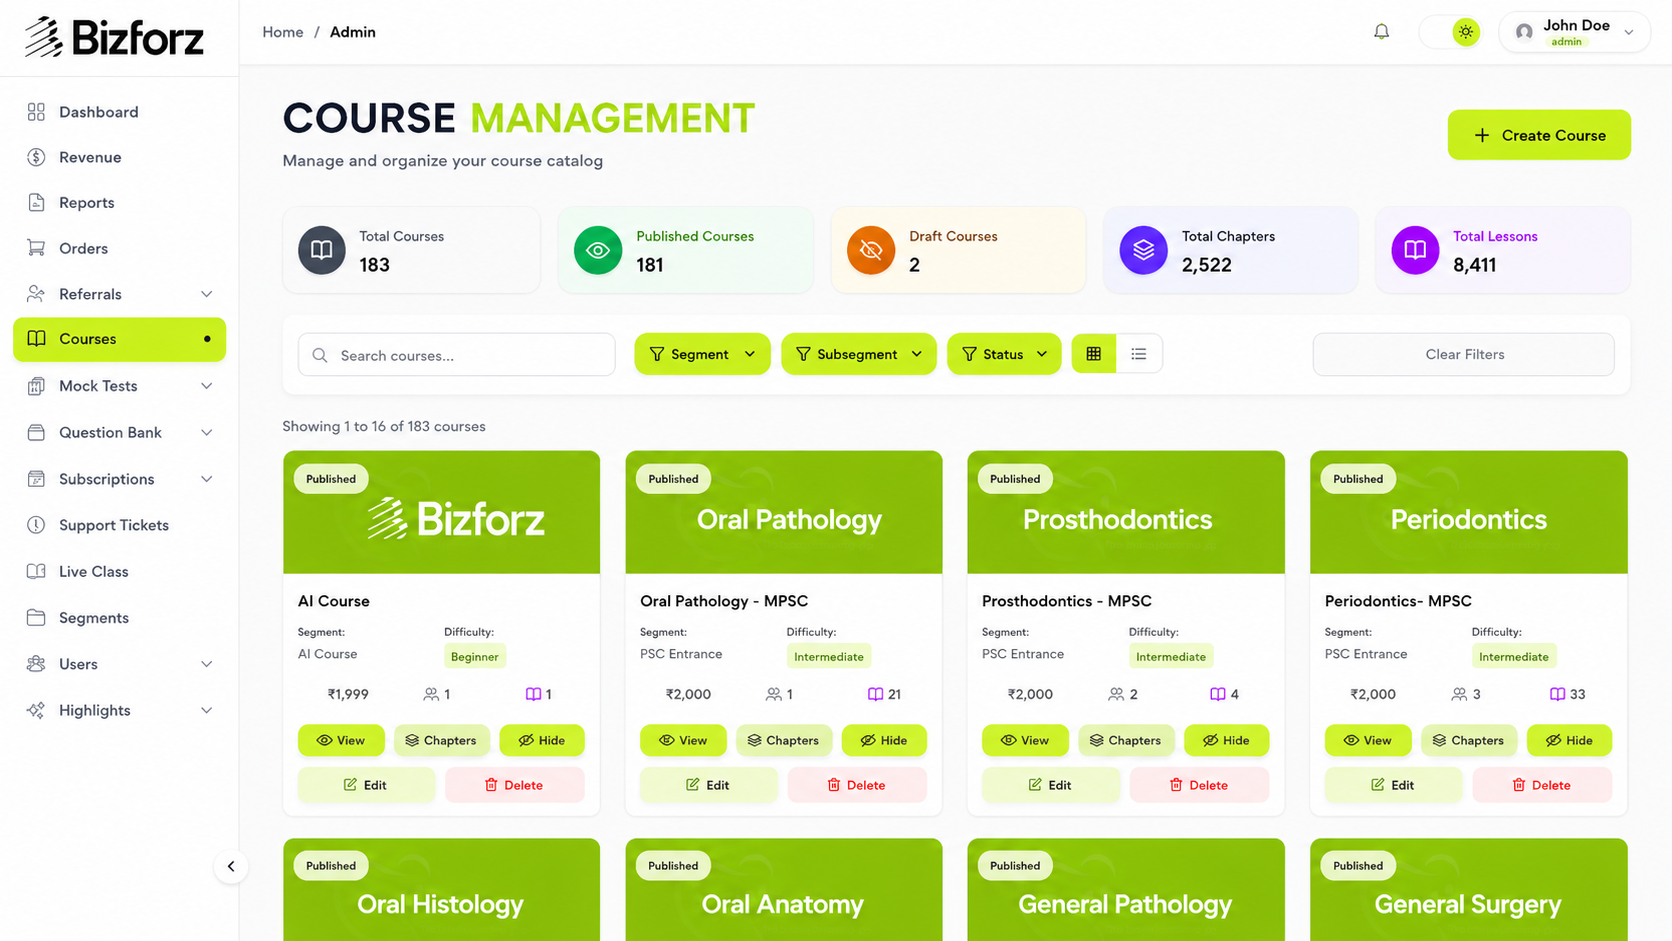Edit the AI Course
The height and width of the screenshot is (941, 1672).
click(366, 785)
